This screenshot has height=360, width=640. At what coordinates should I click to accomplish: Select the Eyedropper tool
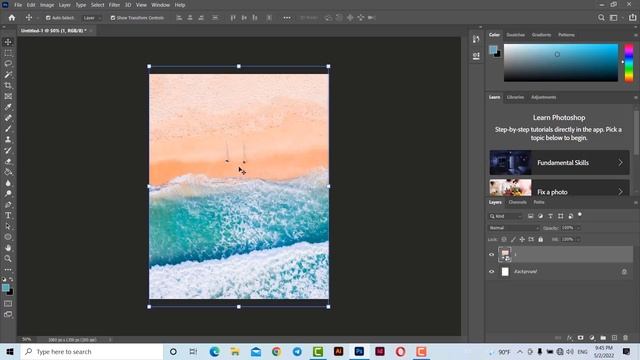[x=8, y=107]
